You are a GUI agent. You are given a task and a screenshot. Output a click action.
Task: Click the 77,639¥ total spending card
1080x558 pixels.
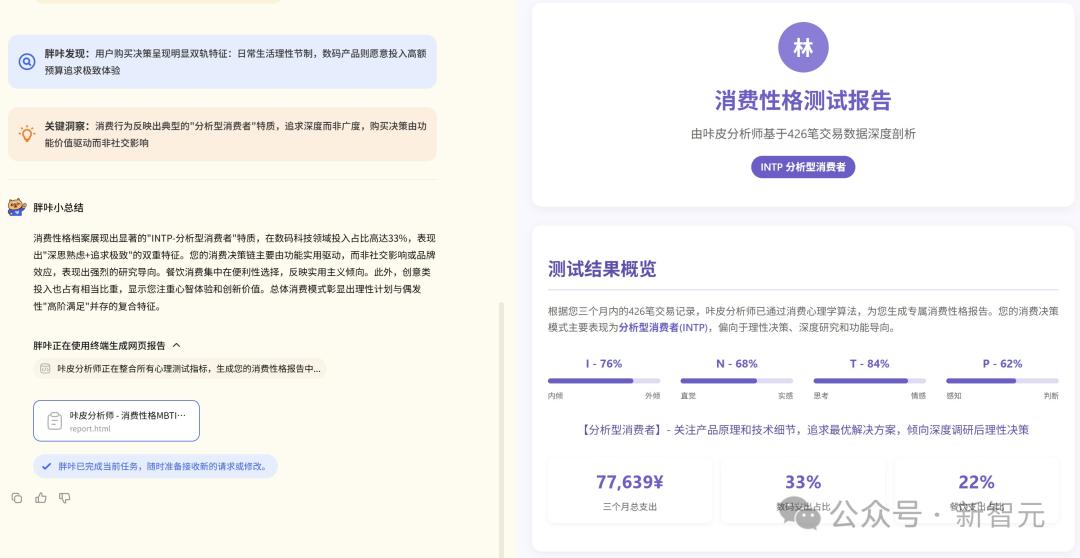pos(630,491)
